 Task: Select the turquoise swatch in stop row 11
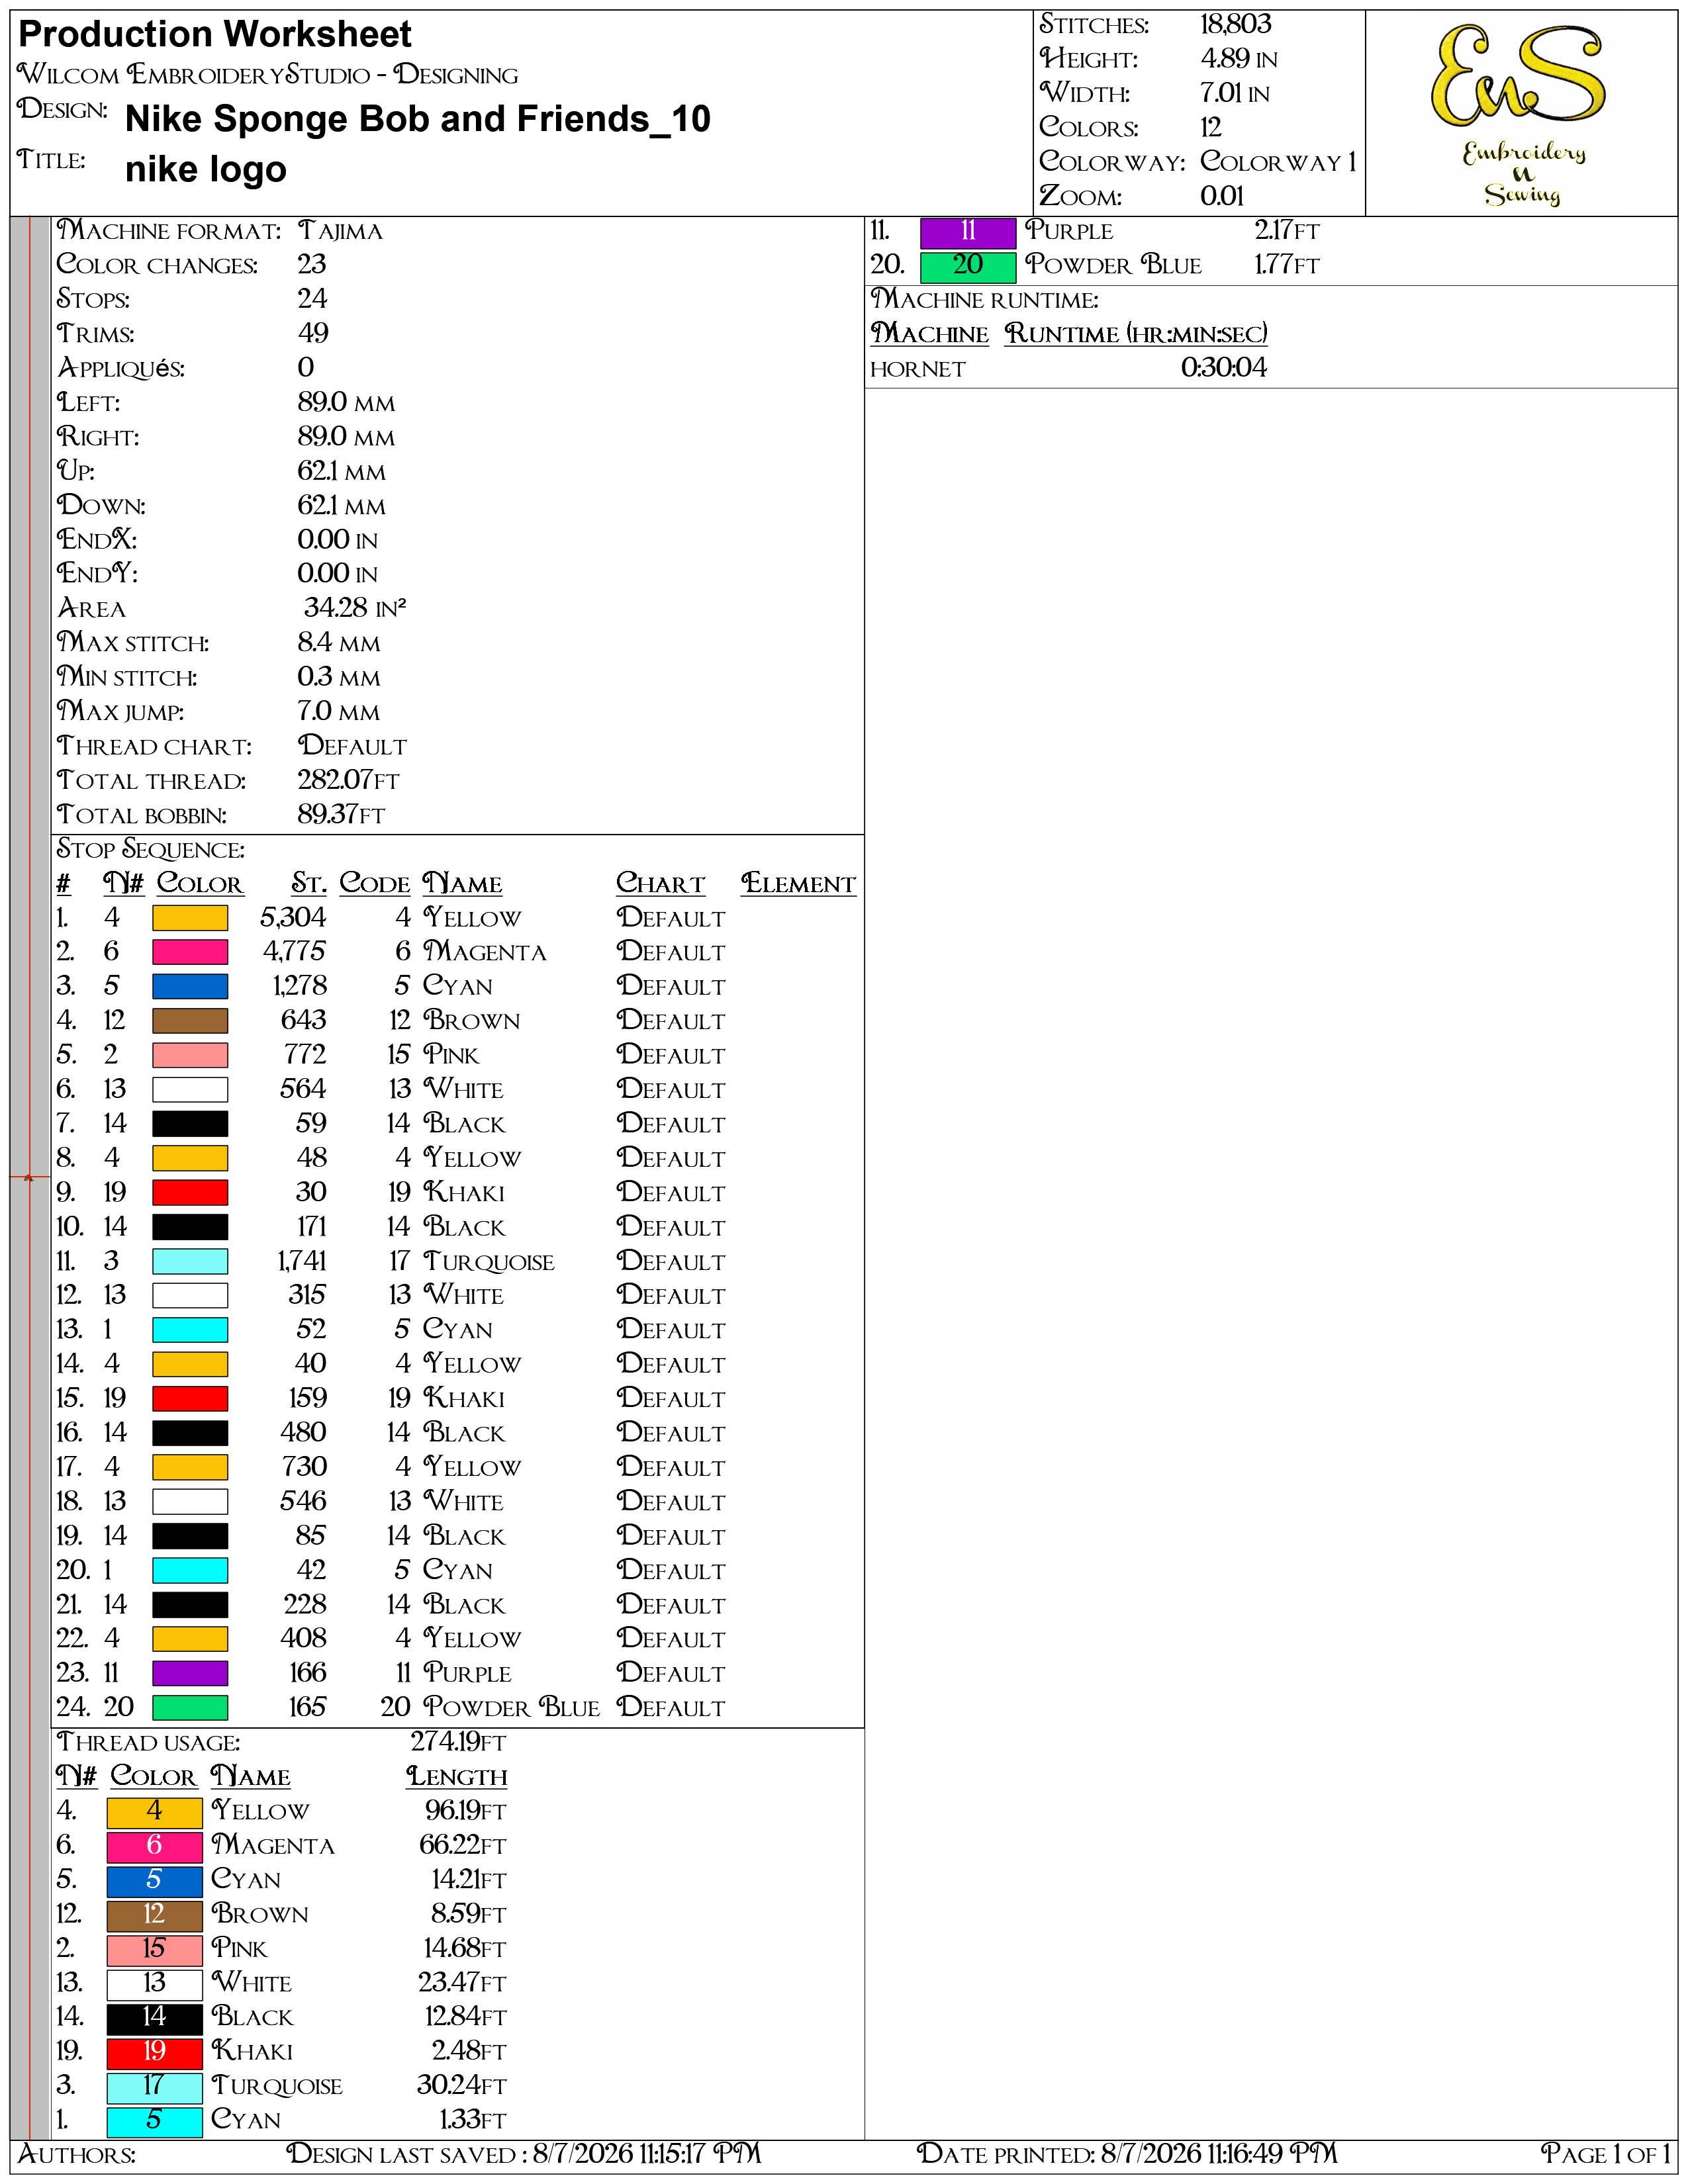pyautogui.click(x=190, y=1262)
